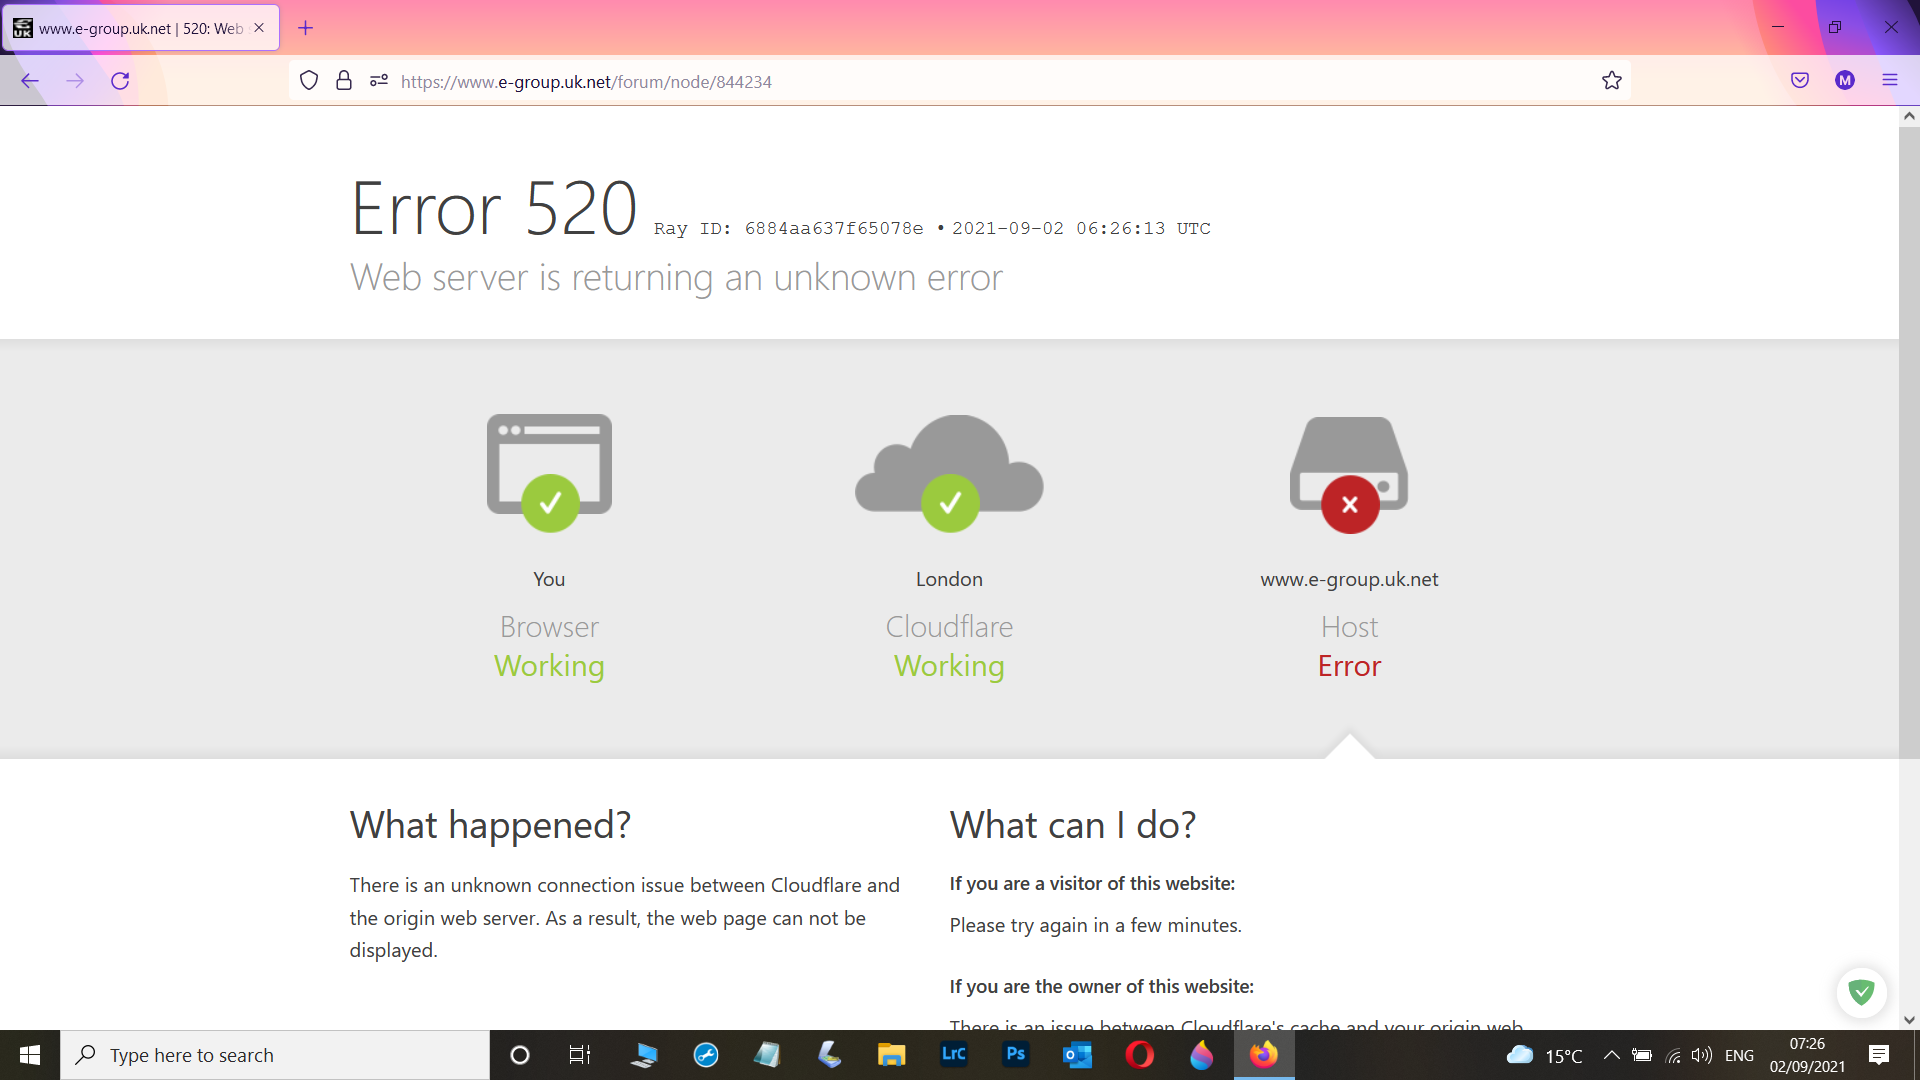This screenshot has height=1080, width=1920.
Task: Open site permissions icon in address bar
Action: [378, 81]
